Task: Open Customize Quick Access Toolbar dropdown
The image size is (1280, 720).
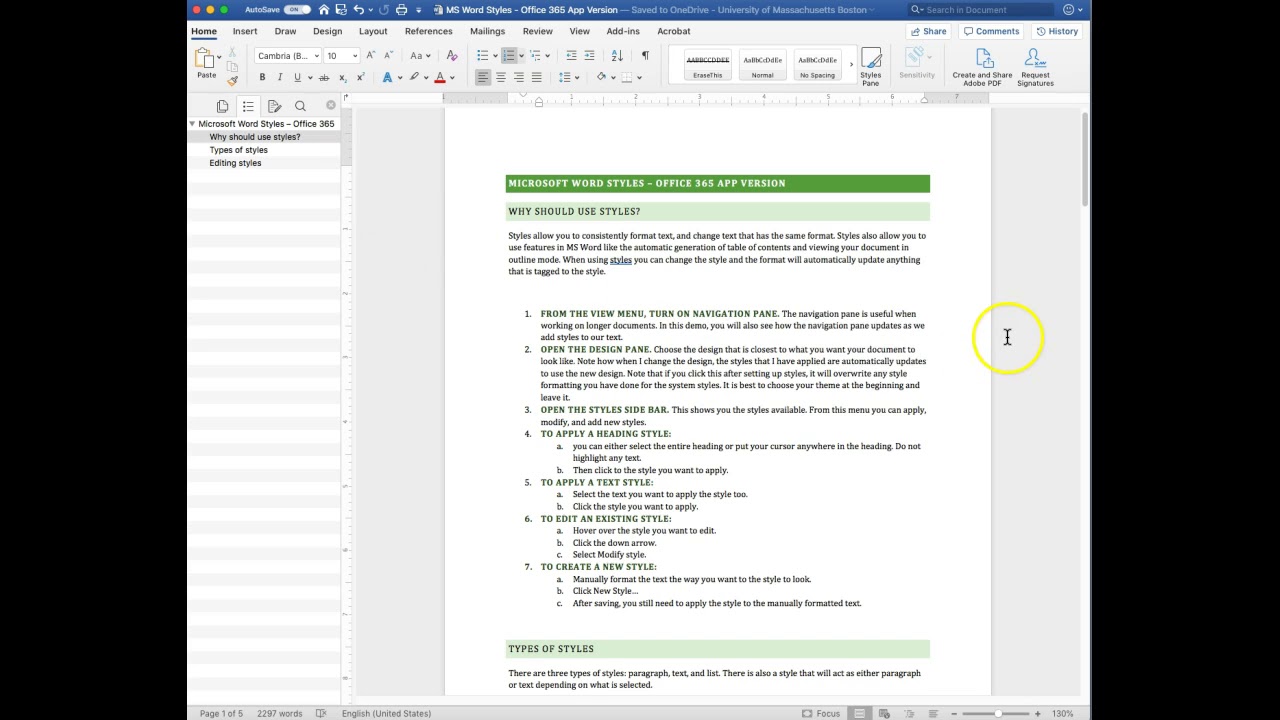Action: click(417, 10)
